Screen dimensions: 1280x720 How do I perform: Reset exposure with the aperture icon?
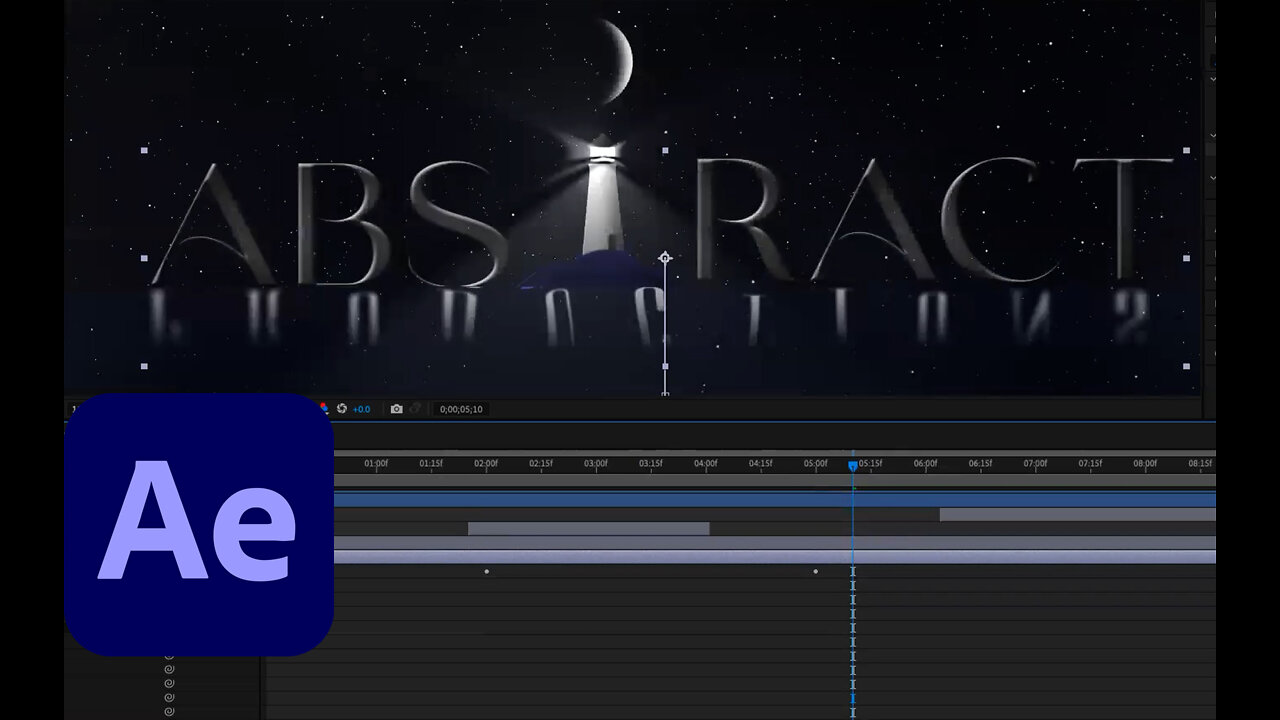341,409
